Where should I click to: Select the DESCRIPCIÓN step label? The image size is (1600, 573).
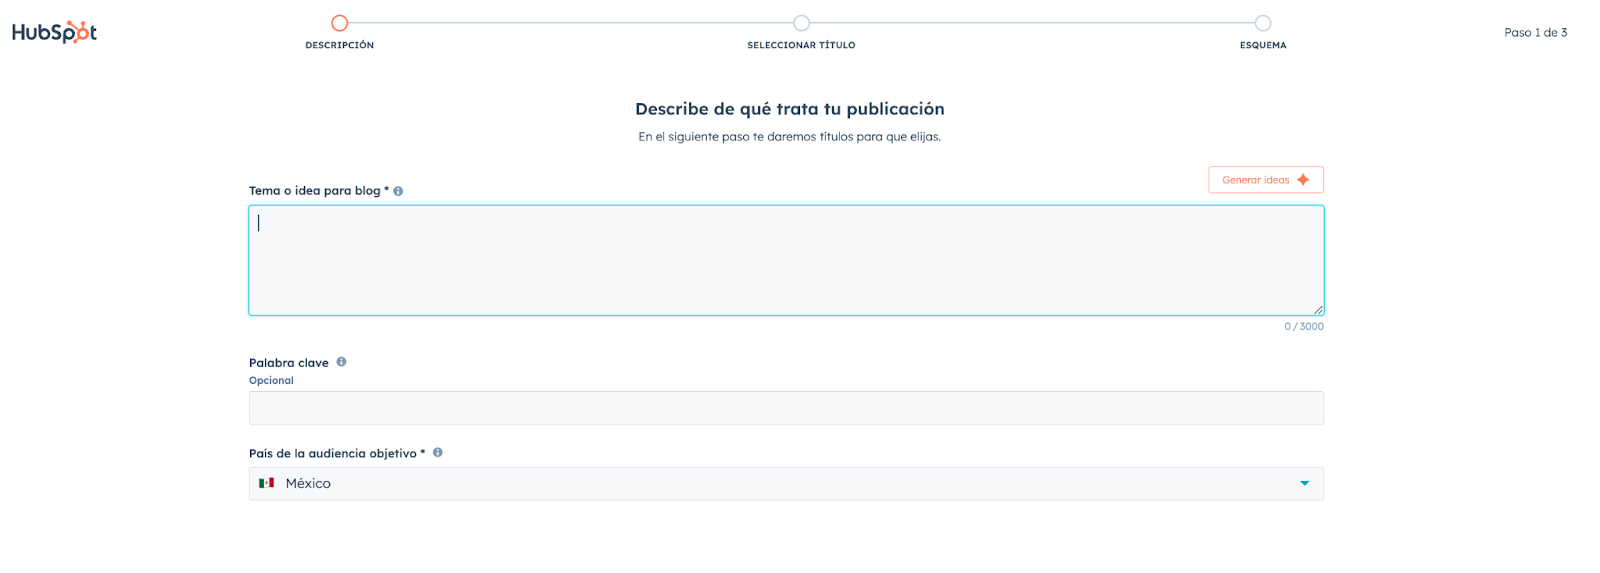[x=340, y=45]
